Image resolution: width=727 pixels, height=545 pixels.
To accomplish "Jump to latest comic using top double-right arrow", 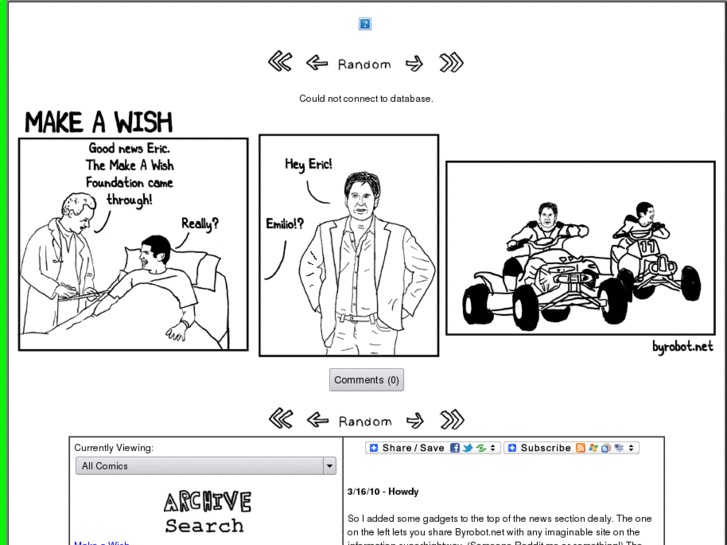I will click(451, 63).
